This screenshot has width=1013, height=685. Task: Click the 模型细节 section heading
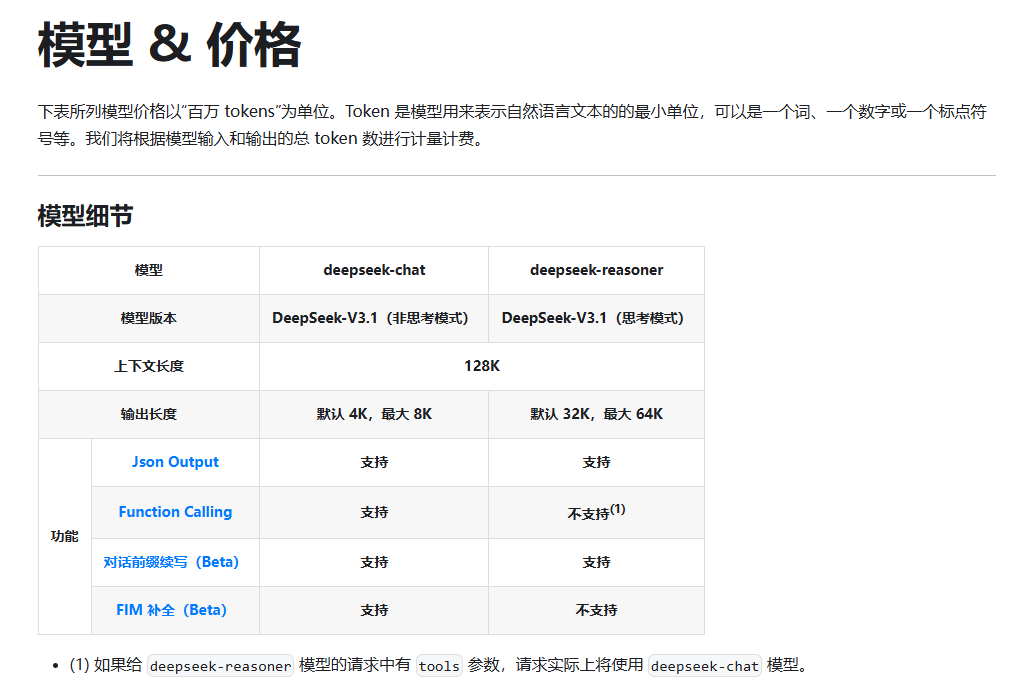click(x=85, y=216)
